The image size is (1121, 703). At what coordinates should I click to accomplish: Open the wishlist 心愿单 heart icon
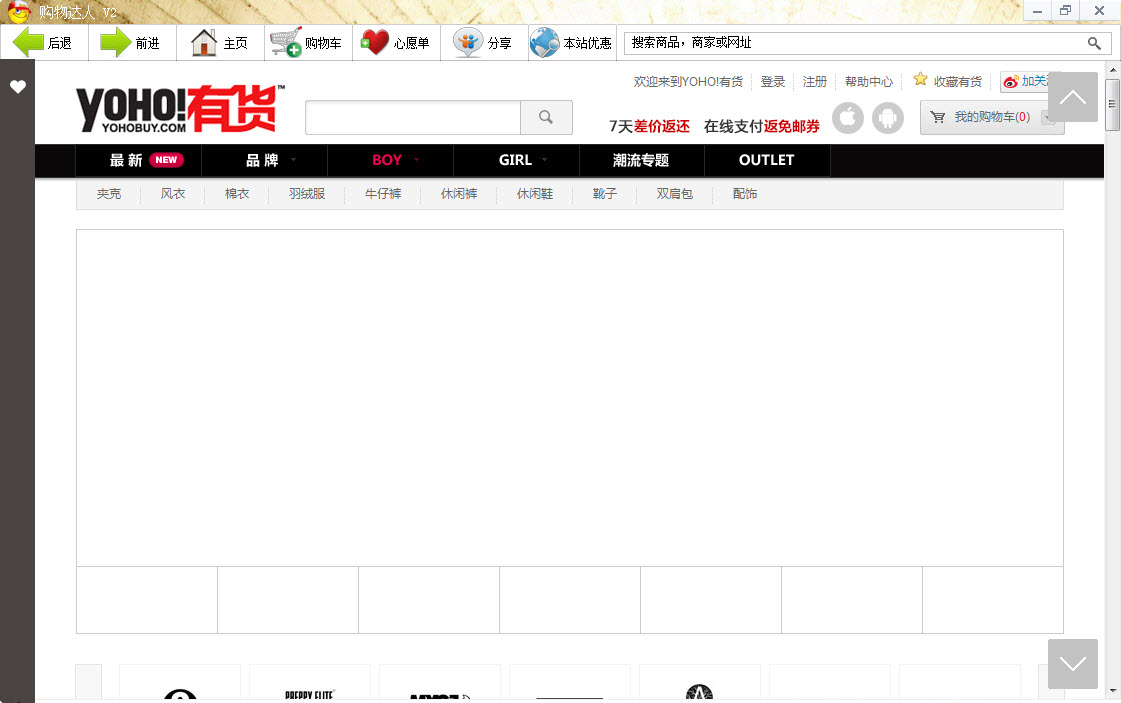tap(375, 43)
